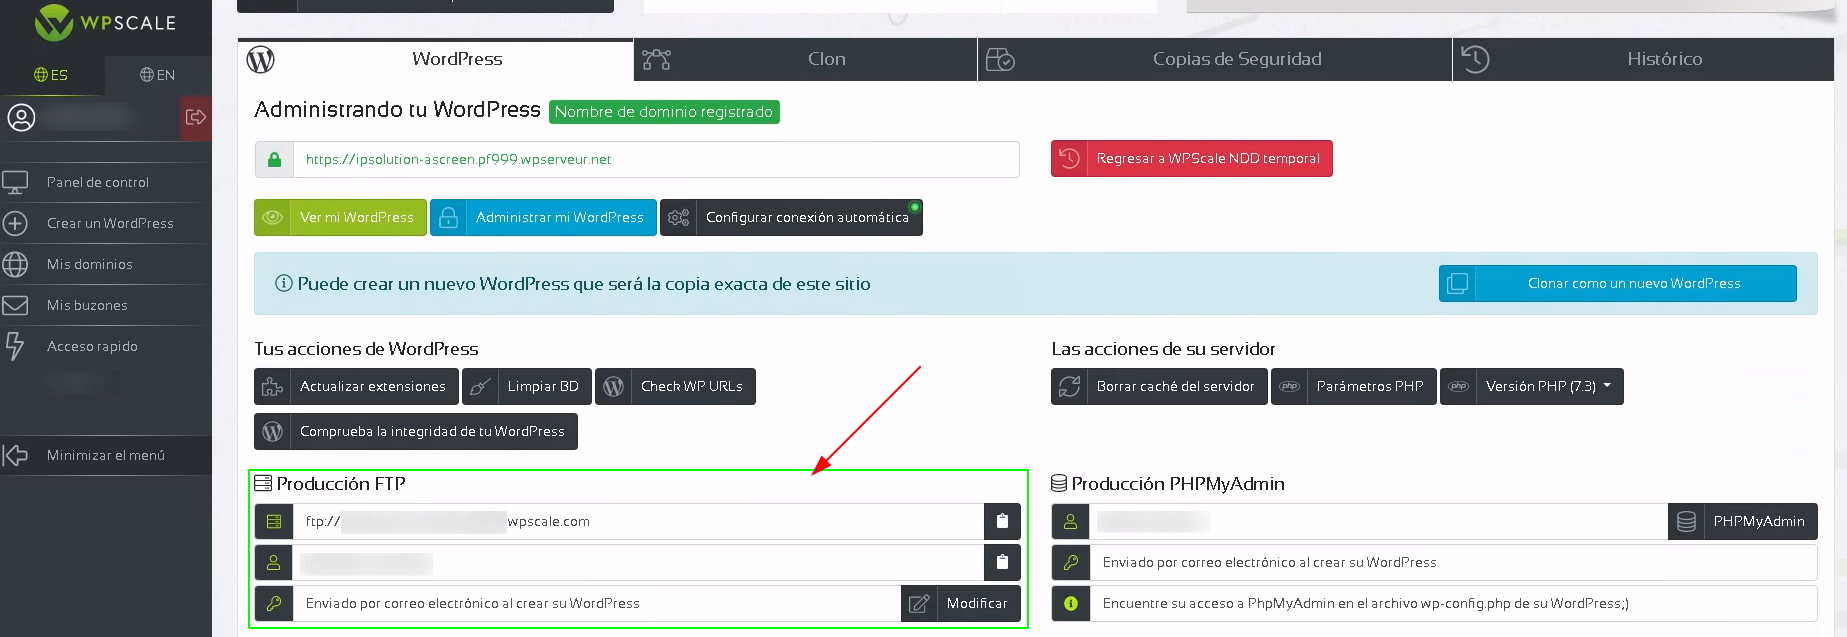The image size is (1847, 637).
Task: Click the info icon beside wp-config.php hint
Action: point(1071,603)
